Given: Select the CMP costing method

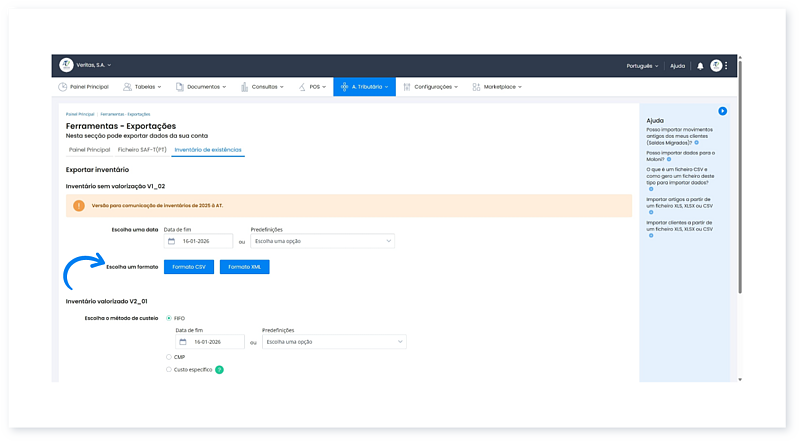Looking at the screenshot, I should pos(168,356).
